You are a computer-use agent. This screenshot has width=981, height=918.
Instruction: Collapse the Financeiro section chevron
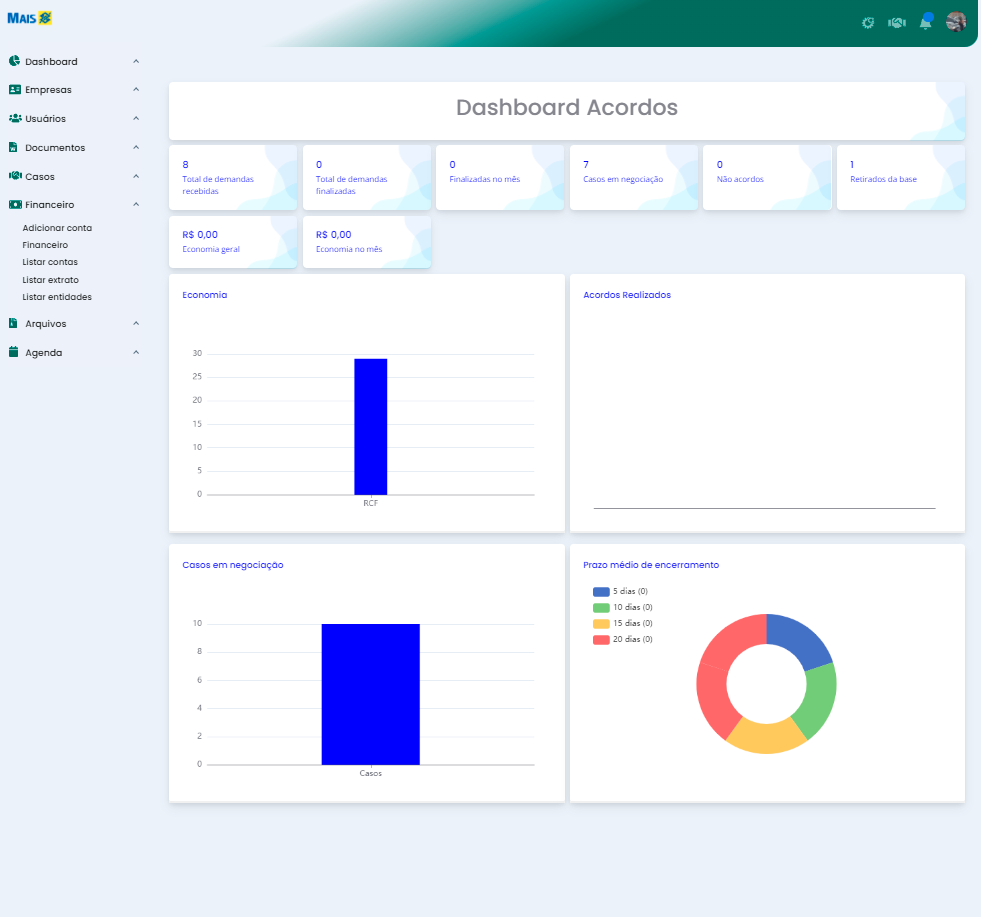tap(136, 204)
